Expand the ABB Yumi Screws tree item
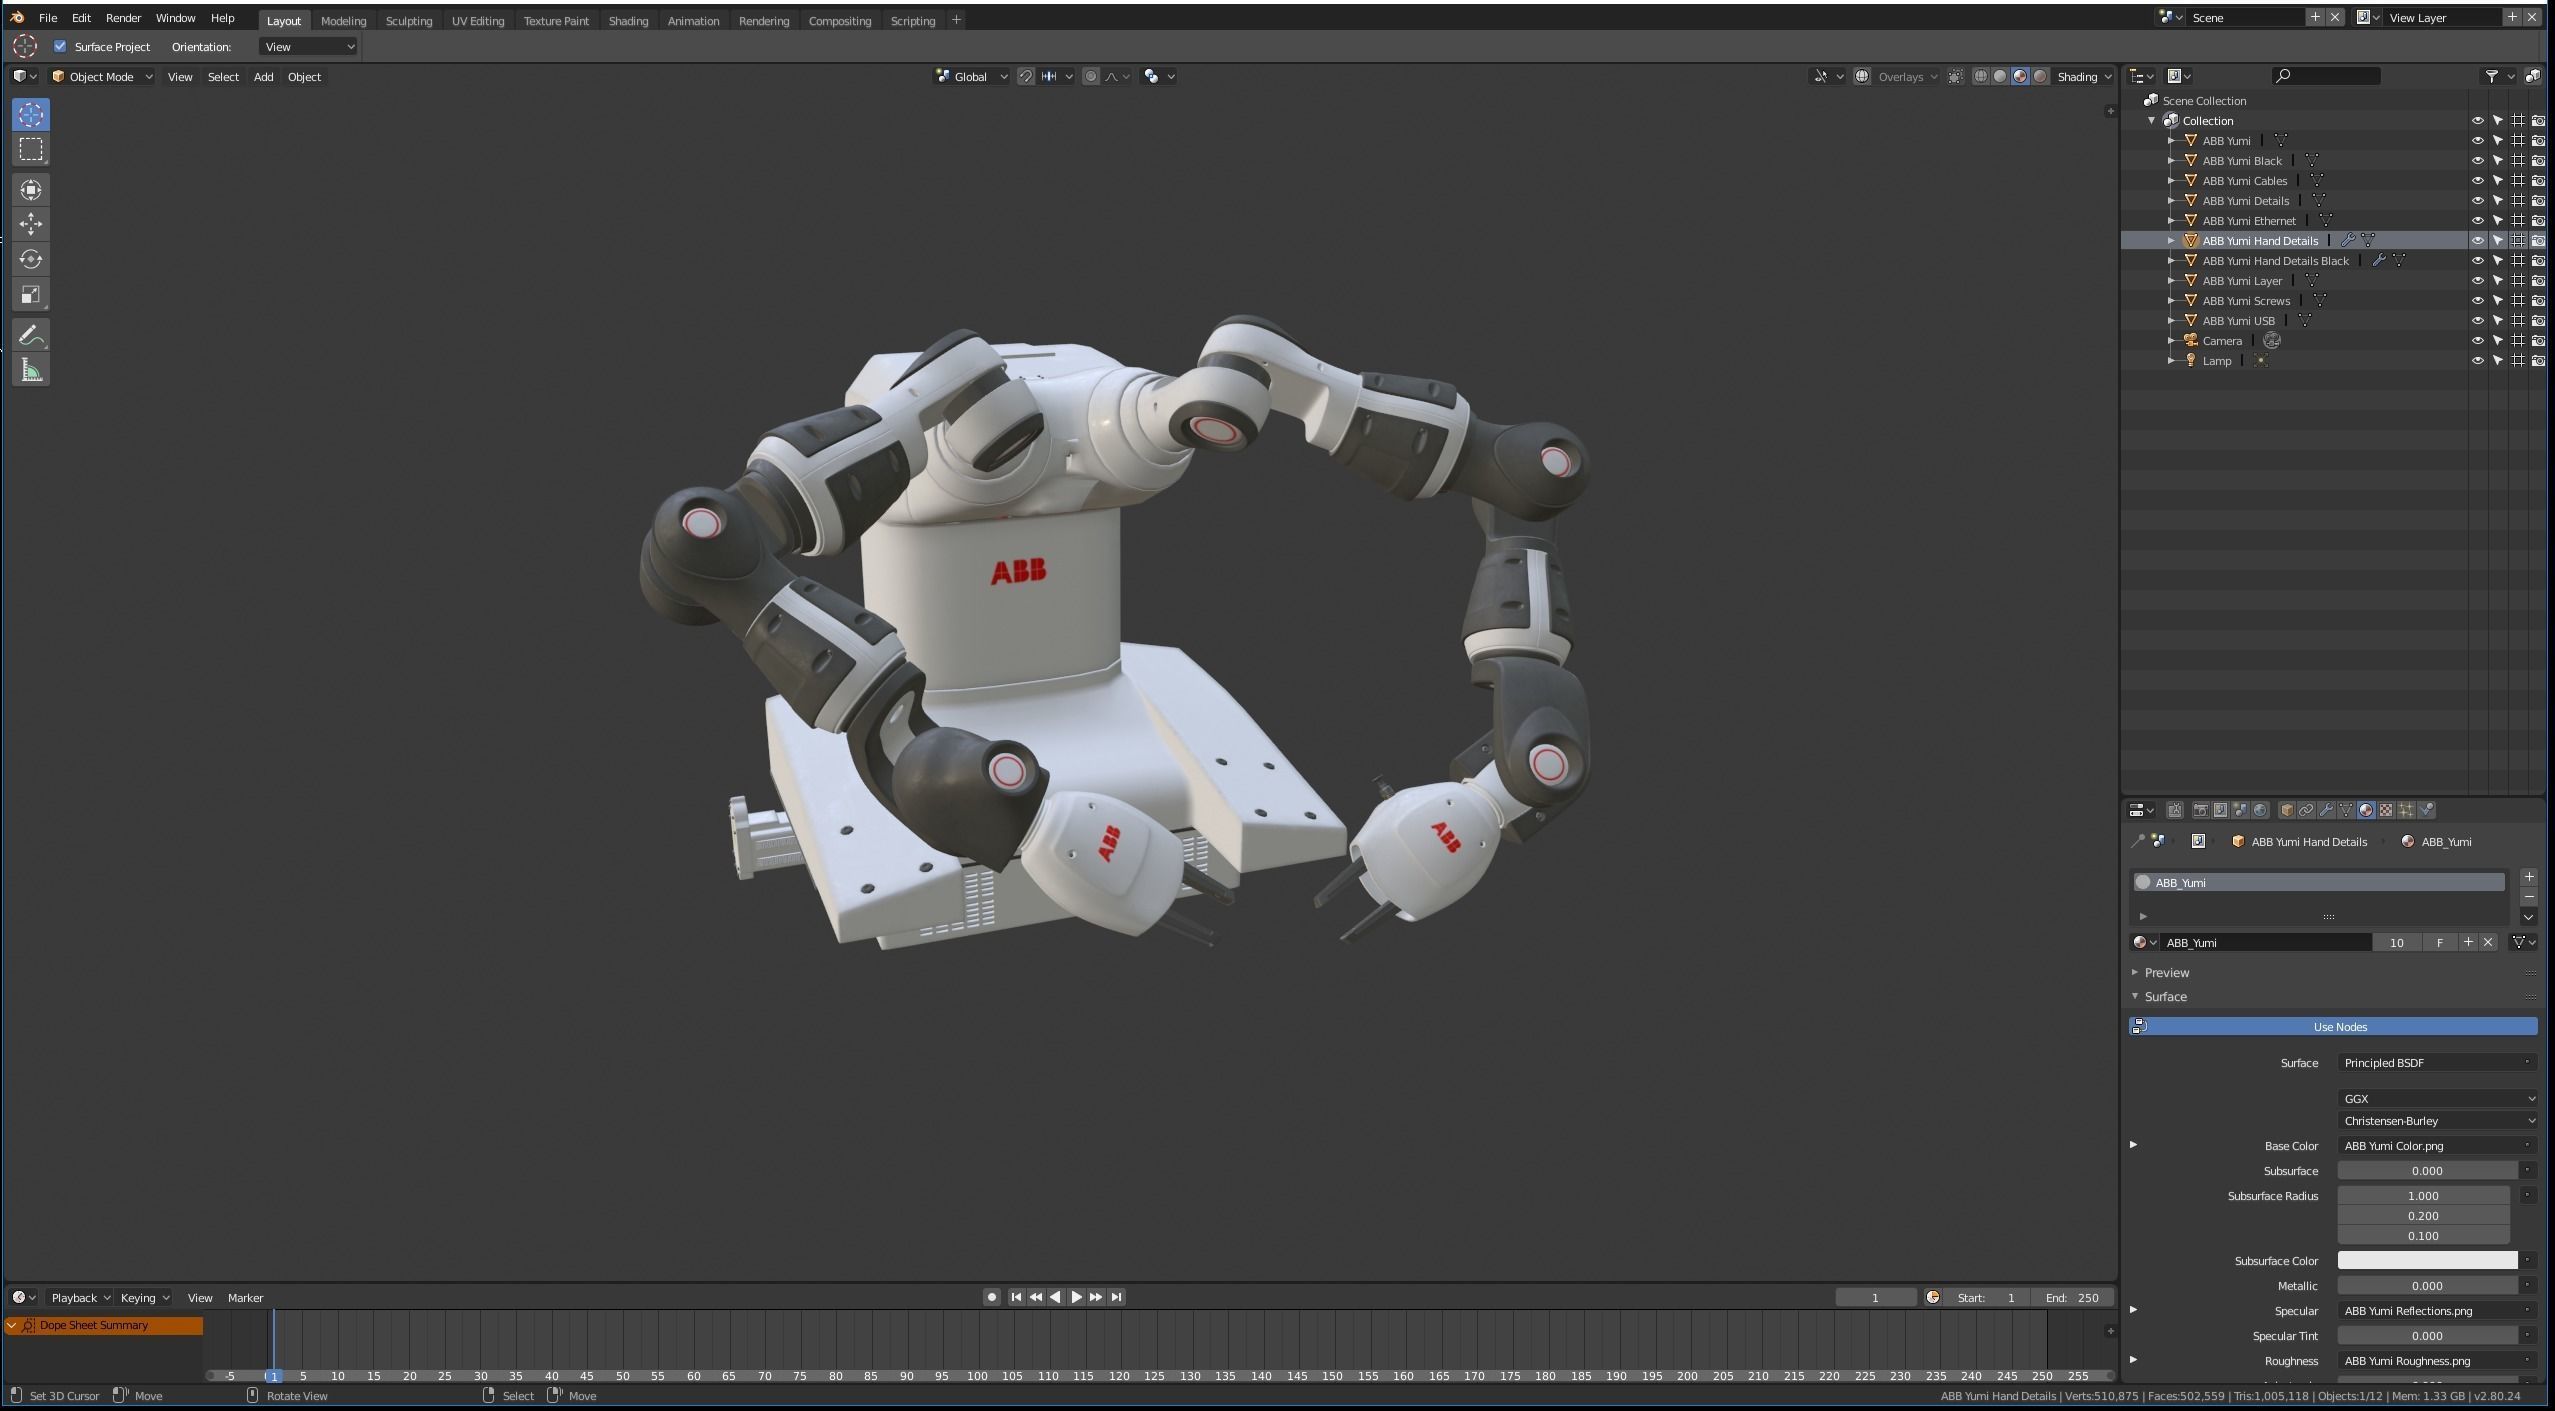2555x1411 pixels. (x=2171, y=301)
